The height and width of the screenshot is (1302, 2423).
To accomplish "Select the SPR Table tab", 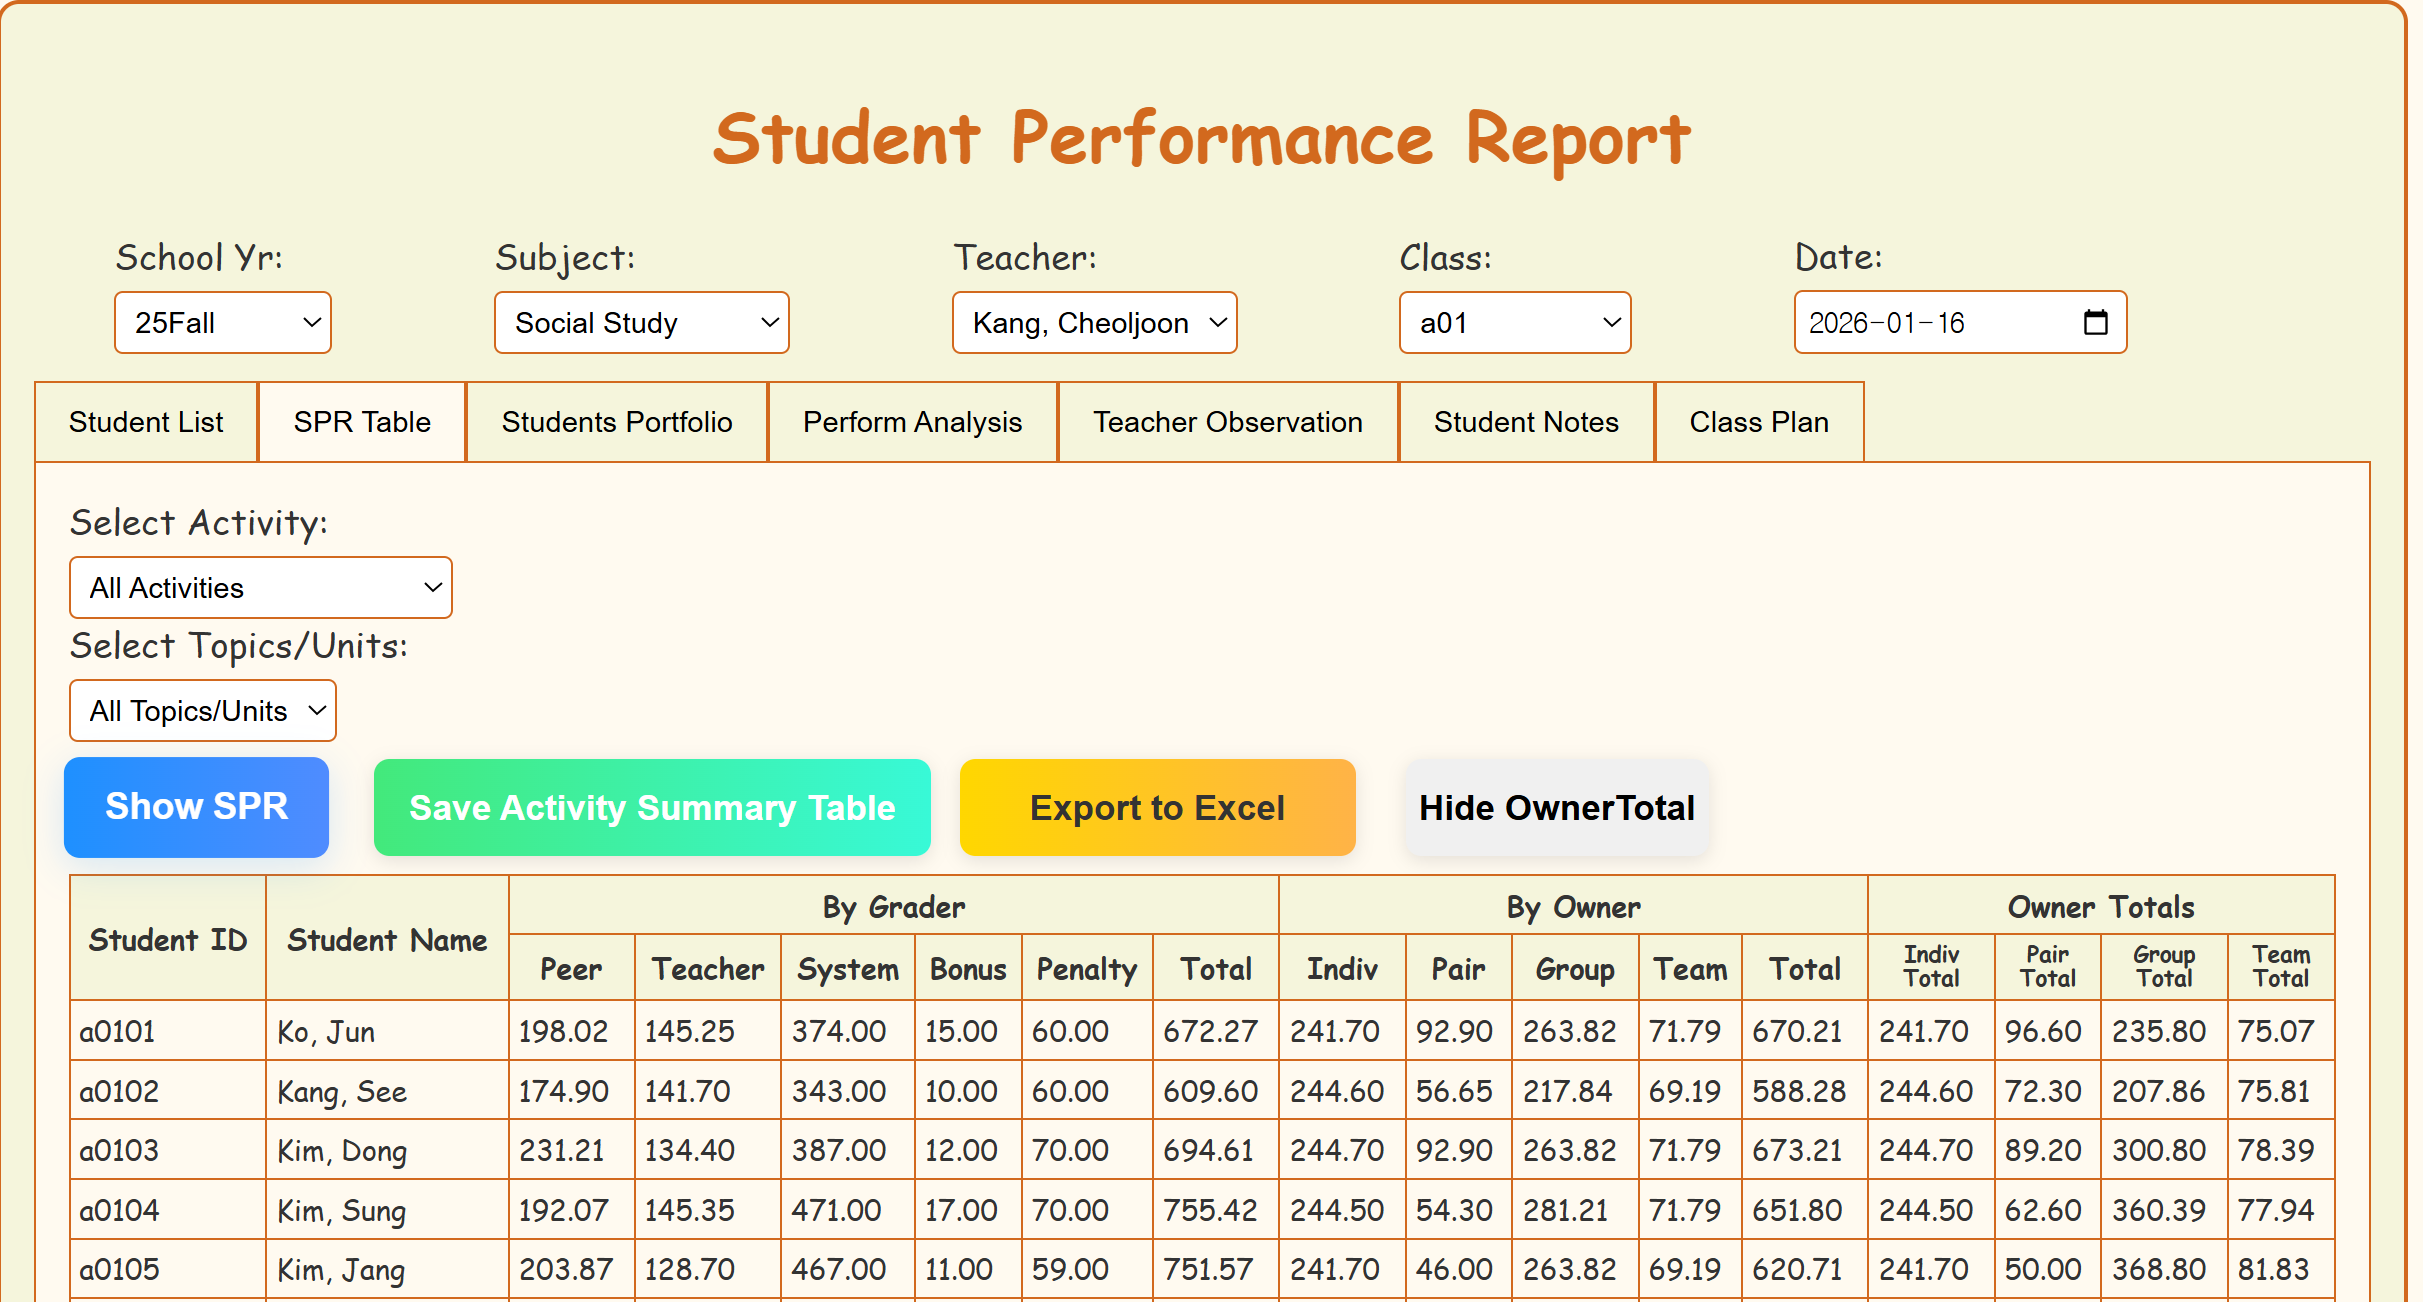I will 362,422.
